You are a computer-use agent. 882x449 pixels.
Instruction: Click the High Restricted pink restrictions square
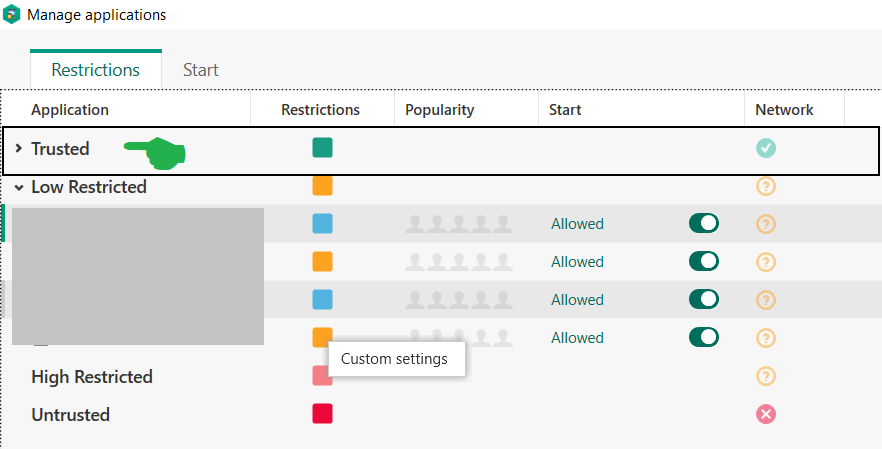pos(322,376)
